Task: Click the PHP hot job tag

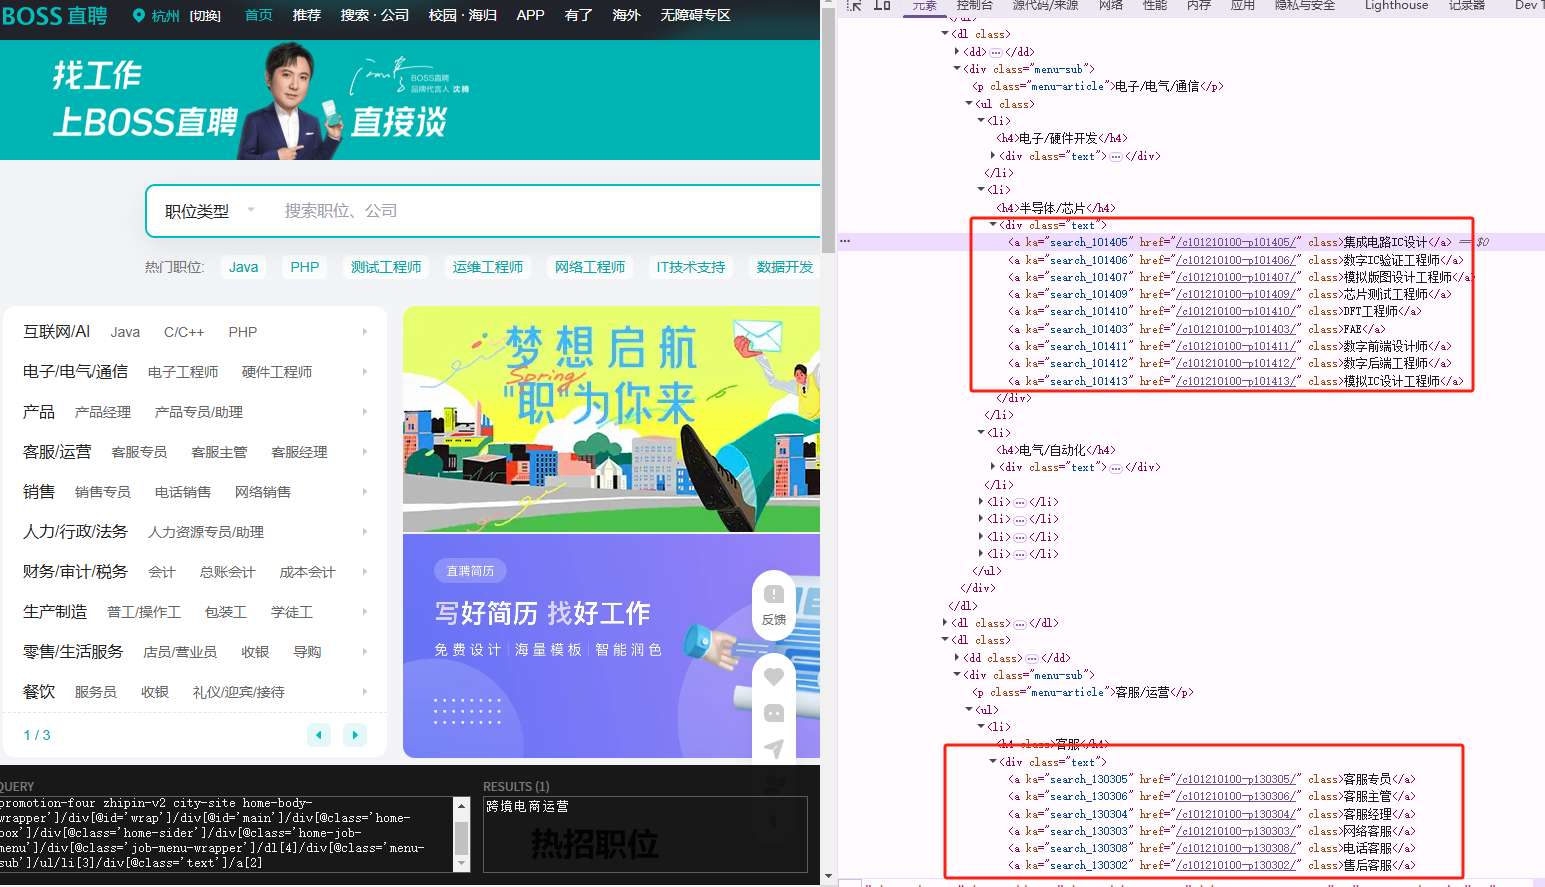Action: click(305, 267)
